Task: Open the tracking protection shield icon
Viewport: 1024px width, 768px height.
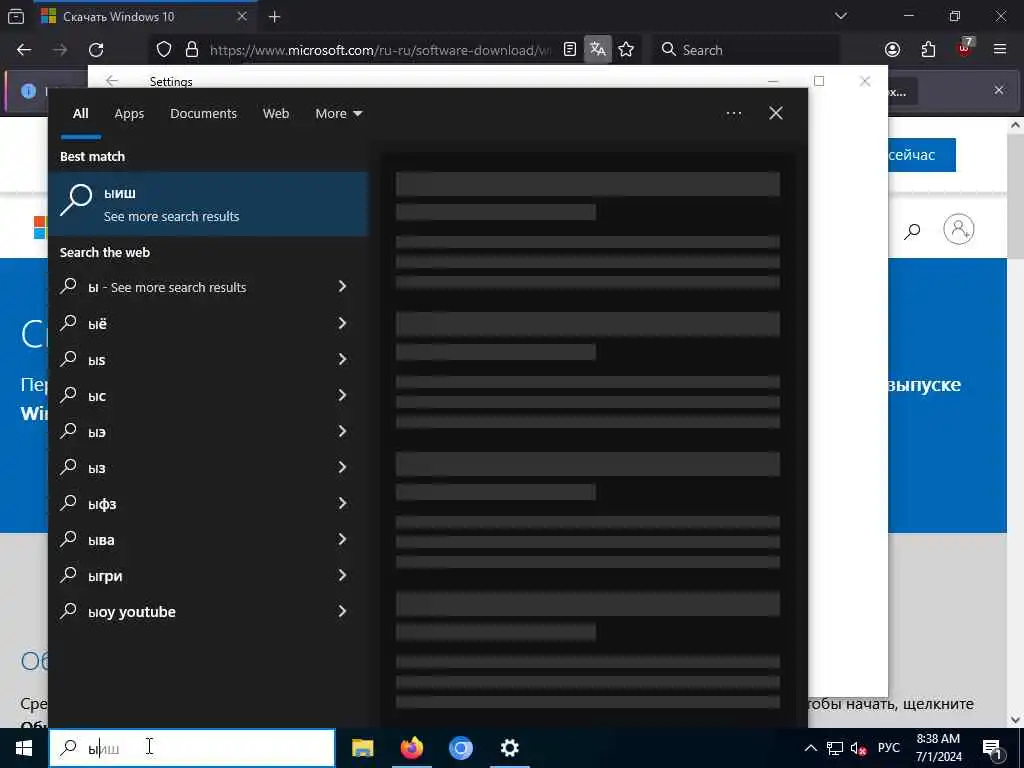Action: pyautogui.click(x=164, y=50)
